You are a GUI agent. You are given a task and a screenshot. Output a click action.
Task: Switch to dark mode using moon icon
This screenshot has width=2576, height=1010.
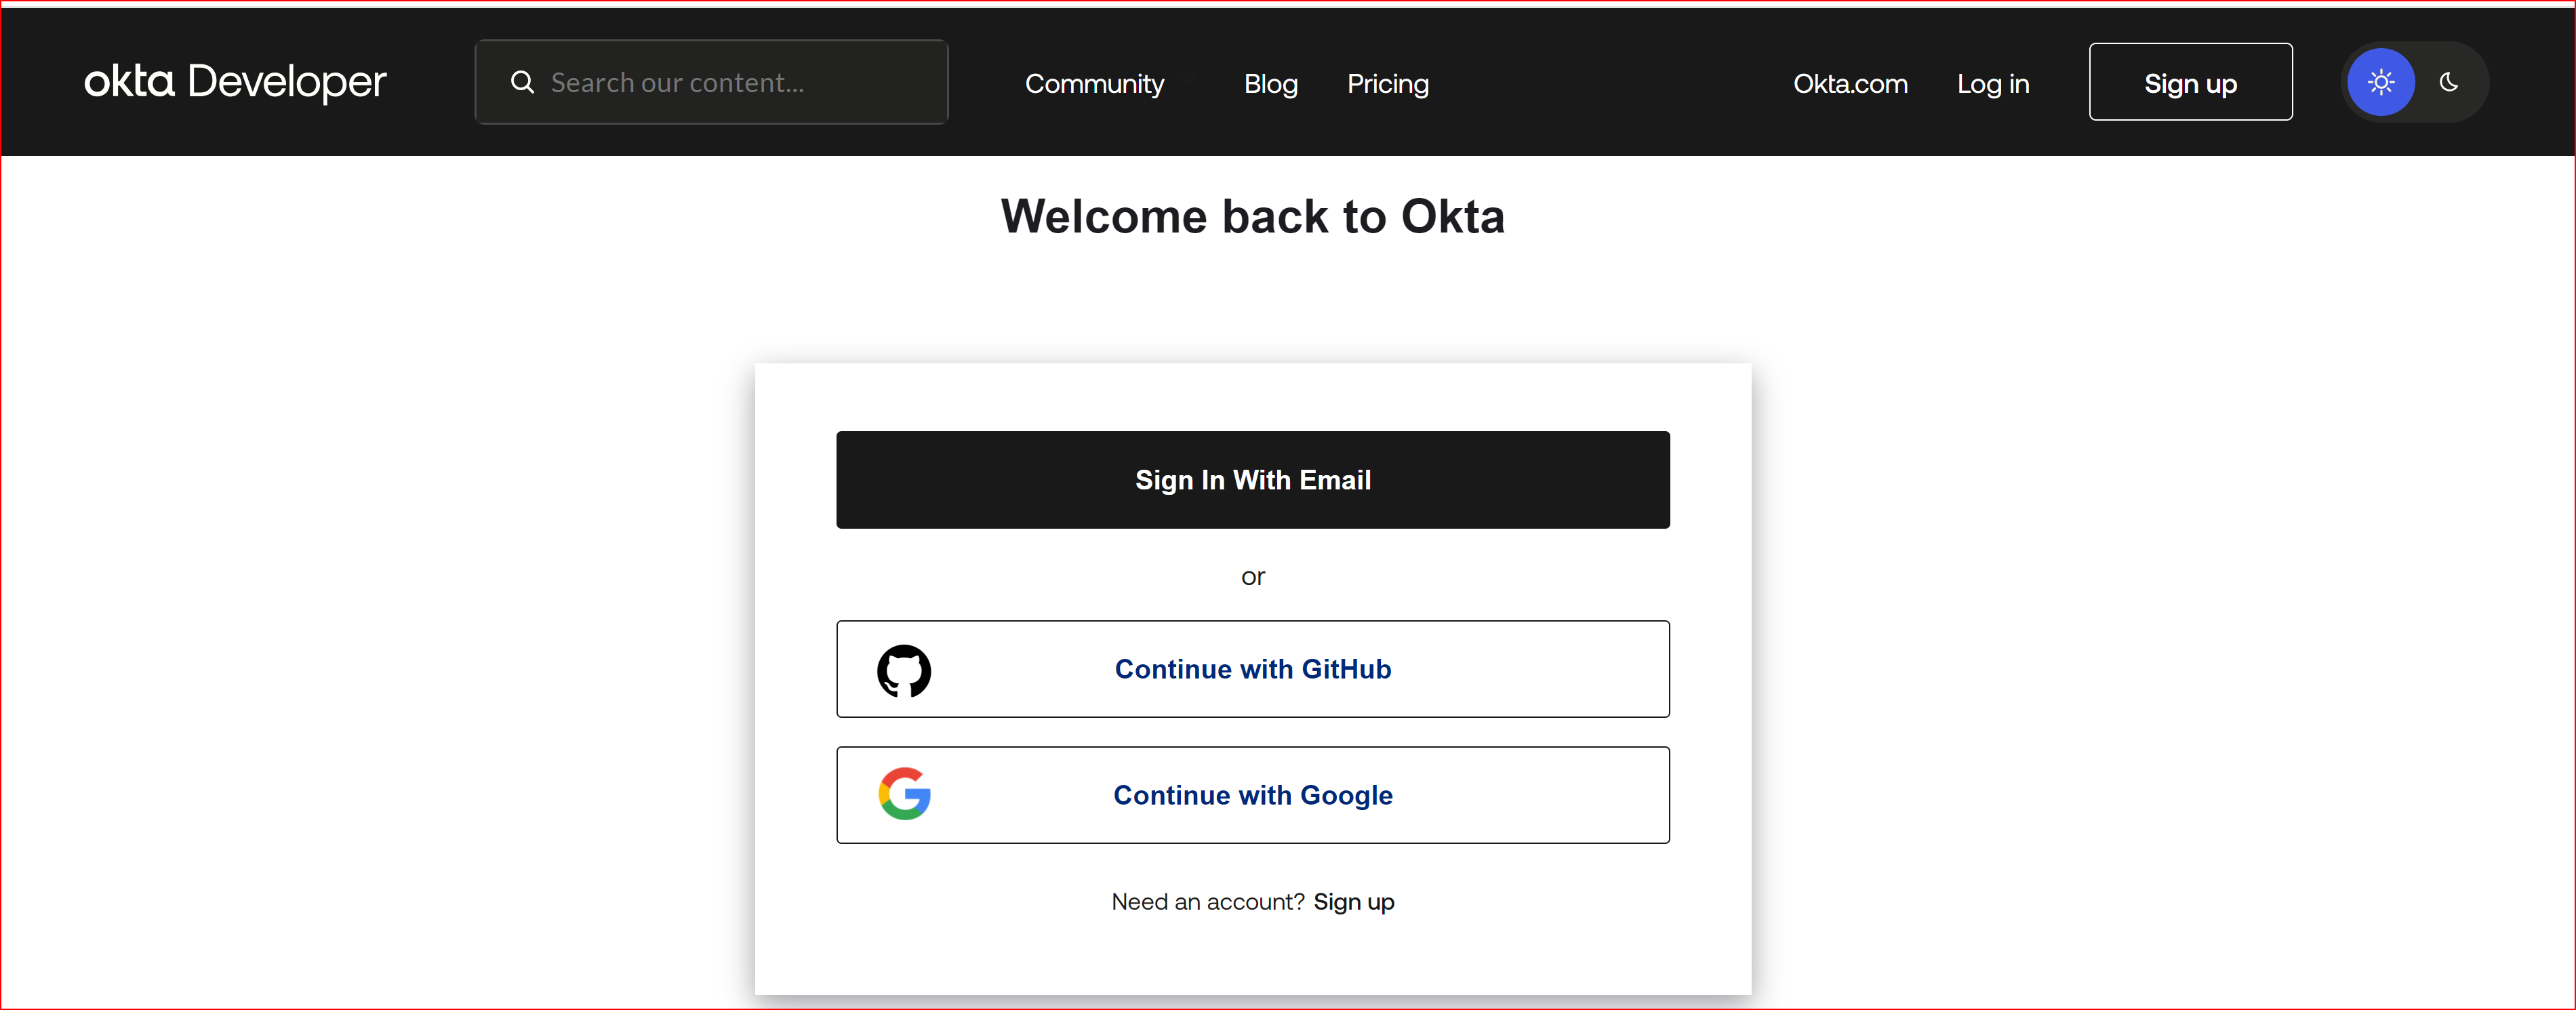pyautogui.click(x=2448, y=82)
